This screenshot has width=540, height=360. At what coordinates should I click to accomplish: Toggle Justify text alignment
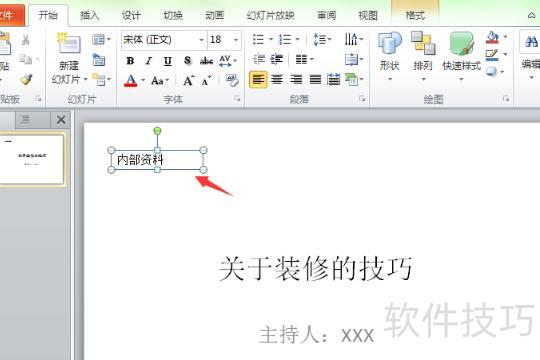tap(315, 80)
